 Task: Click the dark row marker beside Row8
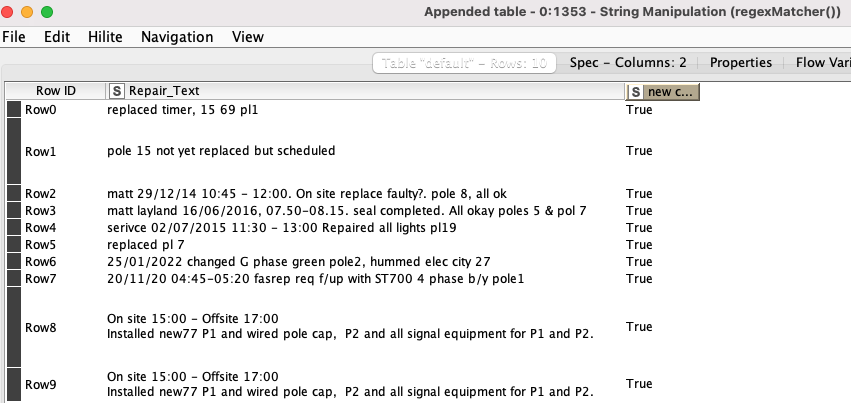tap(14, 327)
